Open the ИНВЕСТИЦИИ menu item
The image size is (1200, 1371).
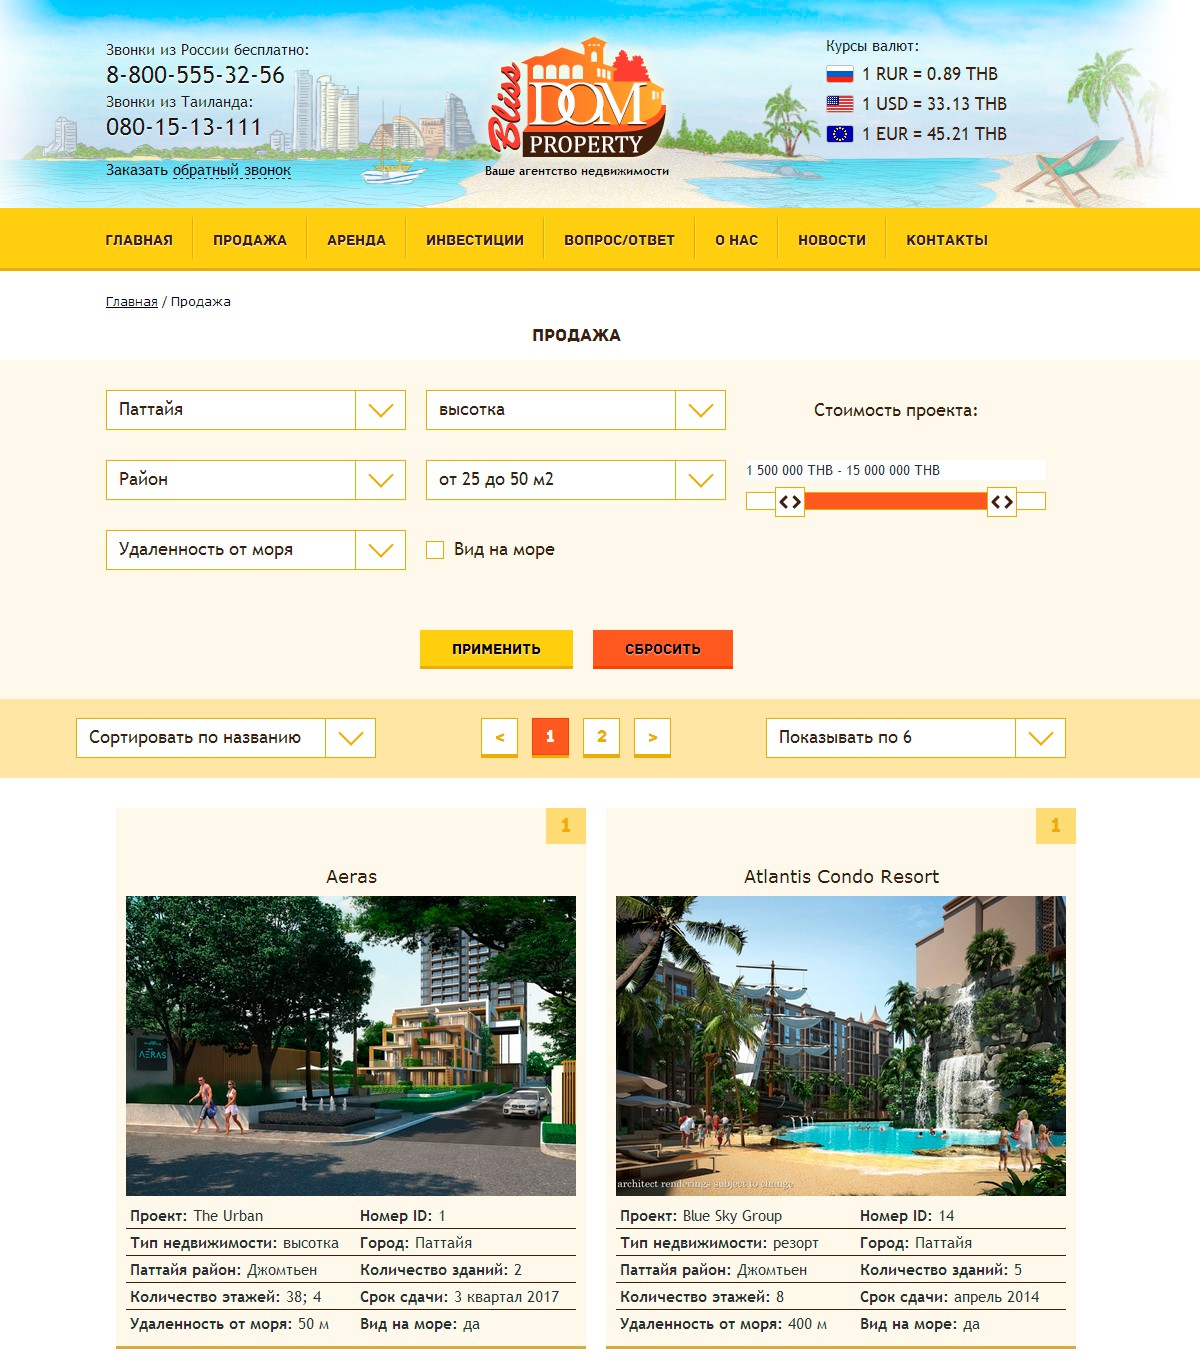[475, 240]
